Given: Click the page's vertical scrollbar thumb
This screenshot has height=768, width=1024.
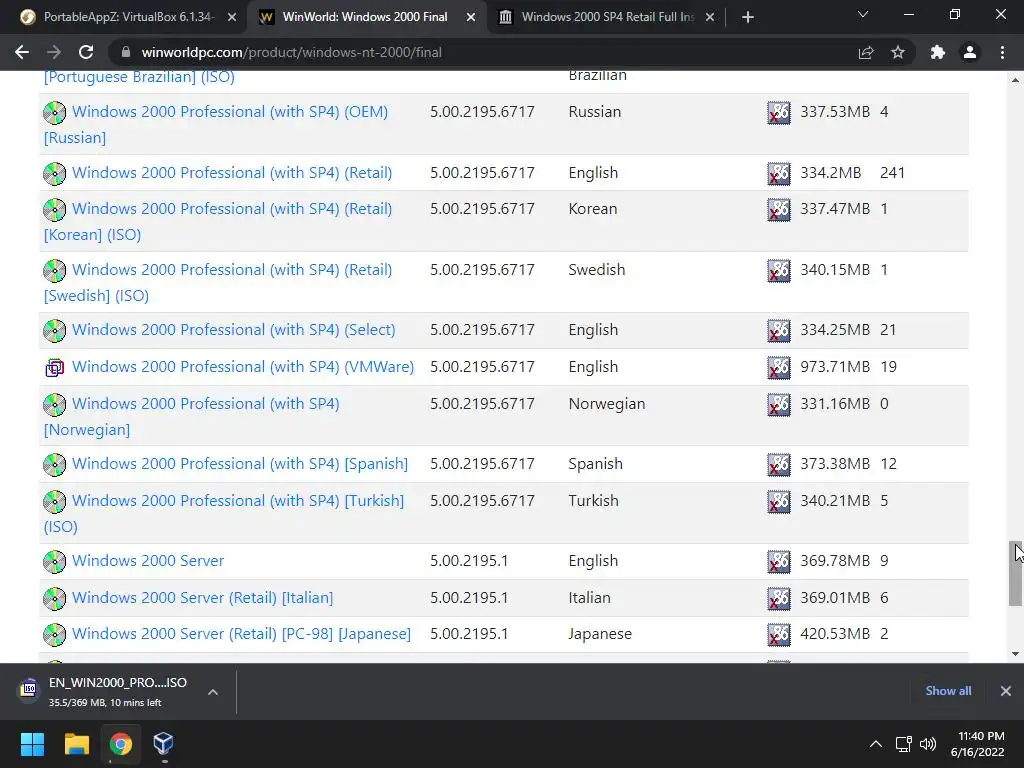Looking at the screenshot, I should pos(1016,573).
